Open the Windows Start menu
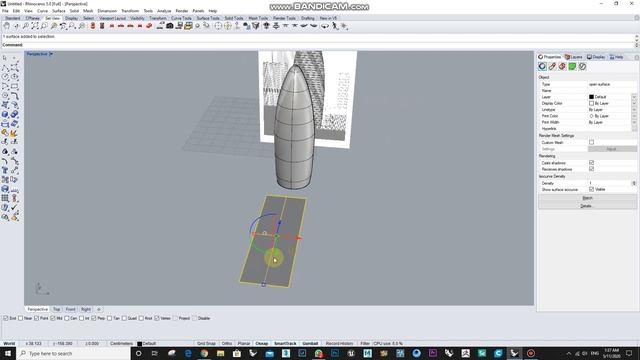Image resolution: width=640 pixels, height=360 pixels. tap(8, 353)
